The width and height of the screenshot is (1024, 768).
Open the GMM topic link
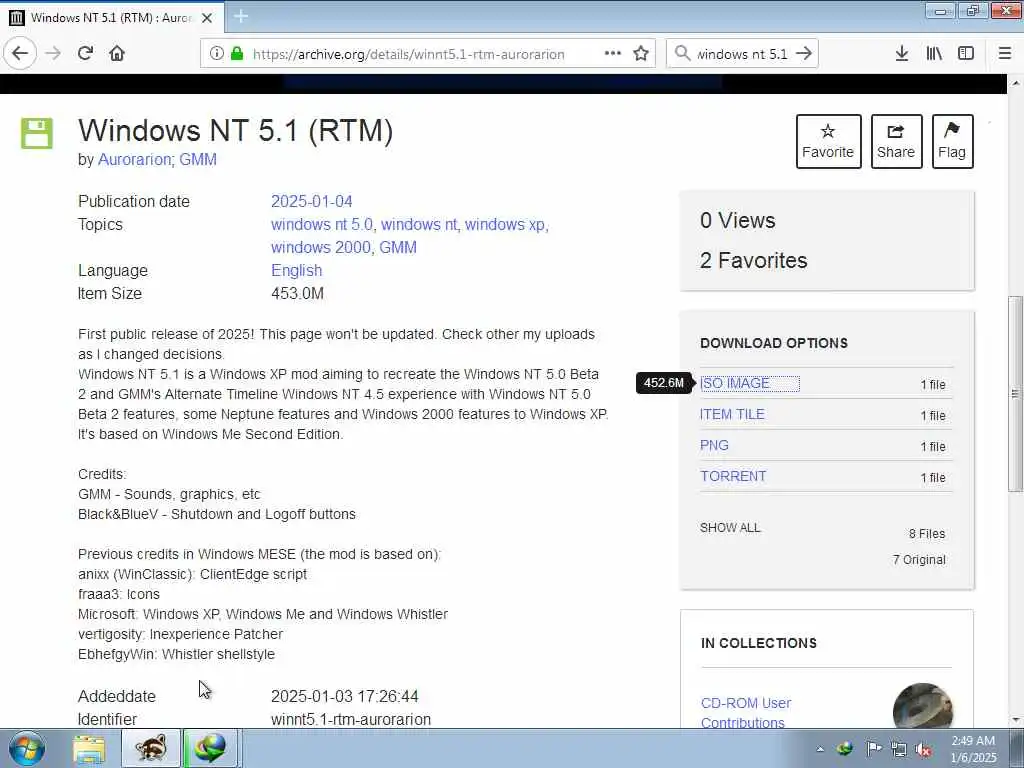click(x=398, y=247)
